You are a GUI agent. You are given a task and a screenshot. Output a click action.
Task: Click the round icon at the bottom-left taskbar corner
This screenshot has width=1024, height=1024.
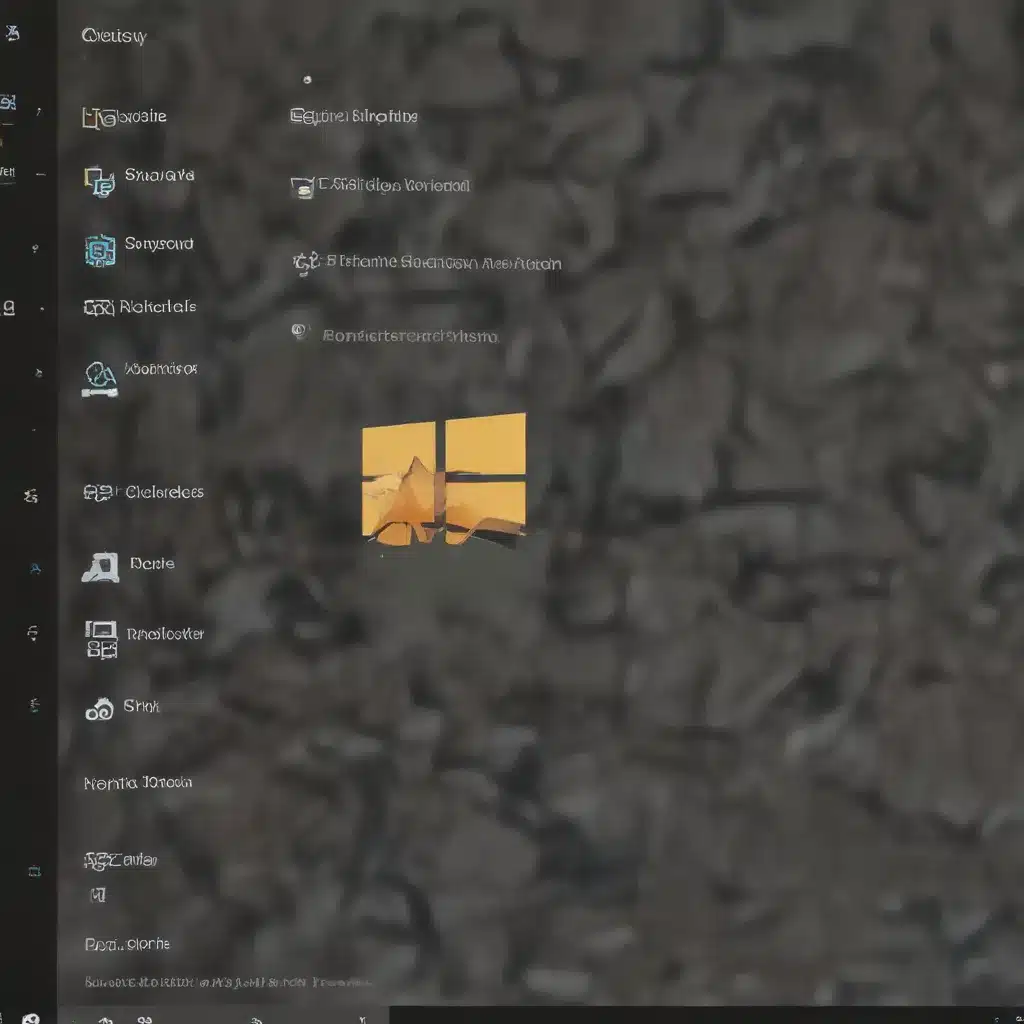click(31, 1019)
